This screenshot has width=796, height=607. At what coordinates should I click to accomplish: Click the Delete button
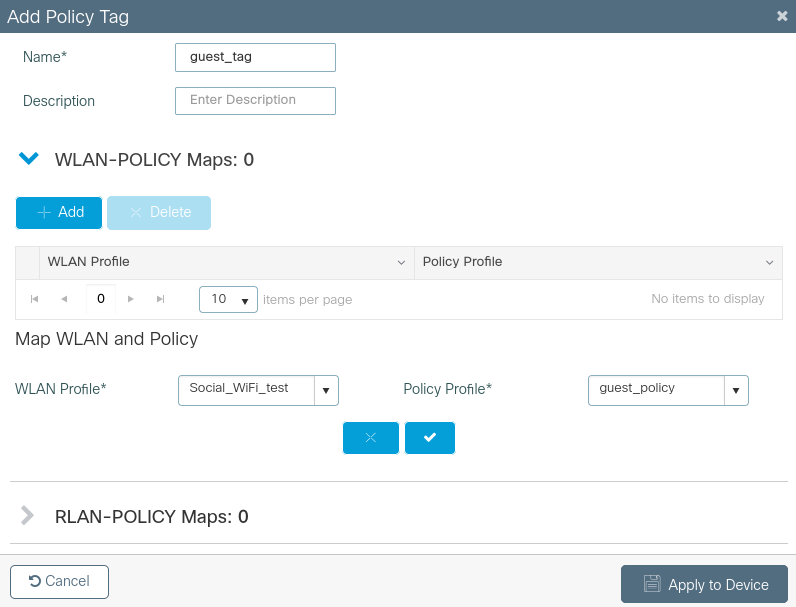159,213
